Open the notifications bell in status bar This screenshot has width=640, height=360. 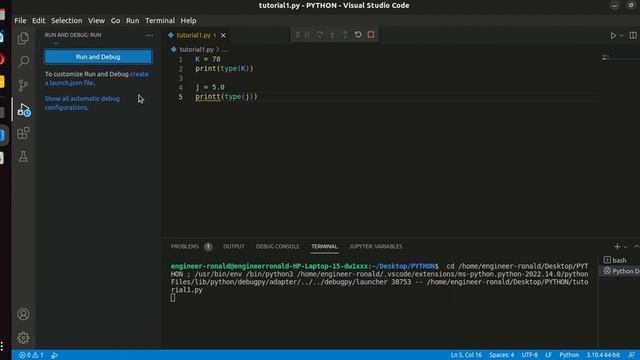click(632, 355)
